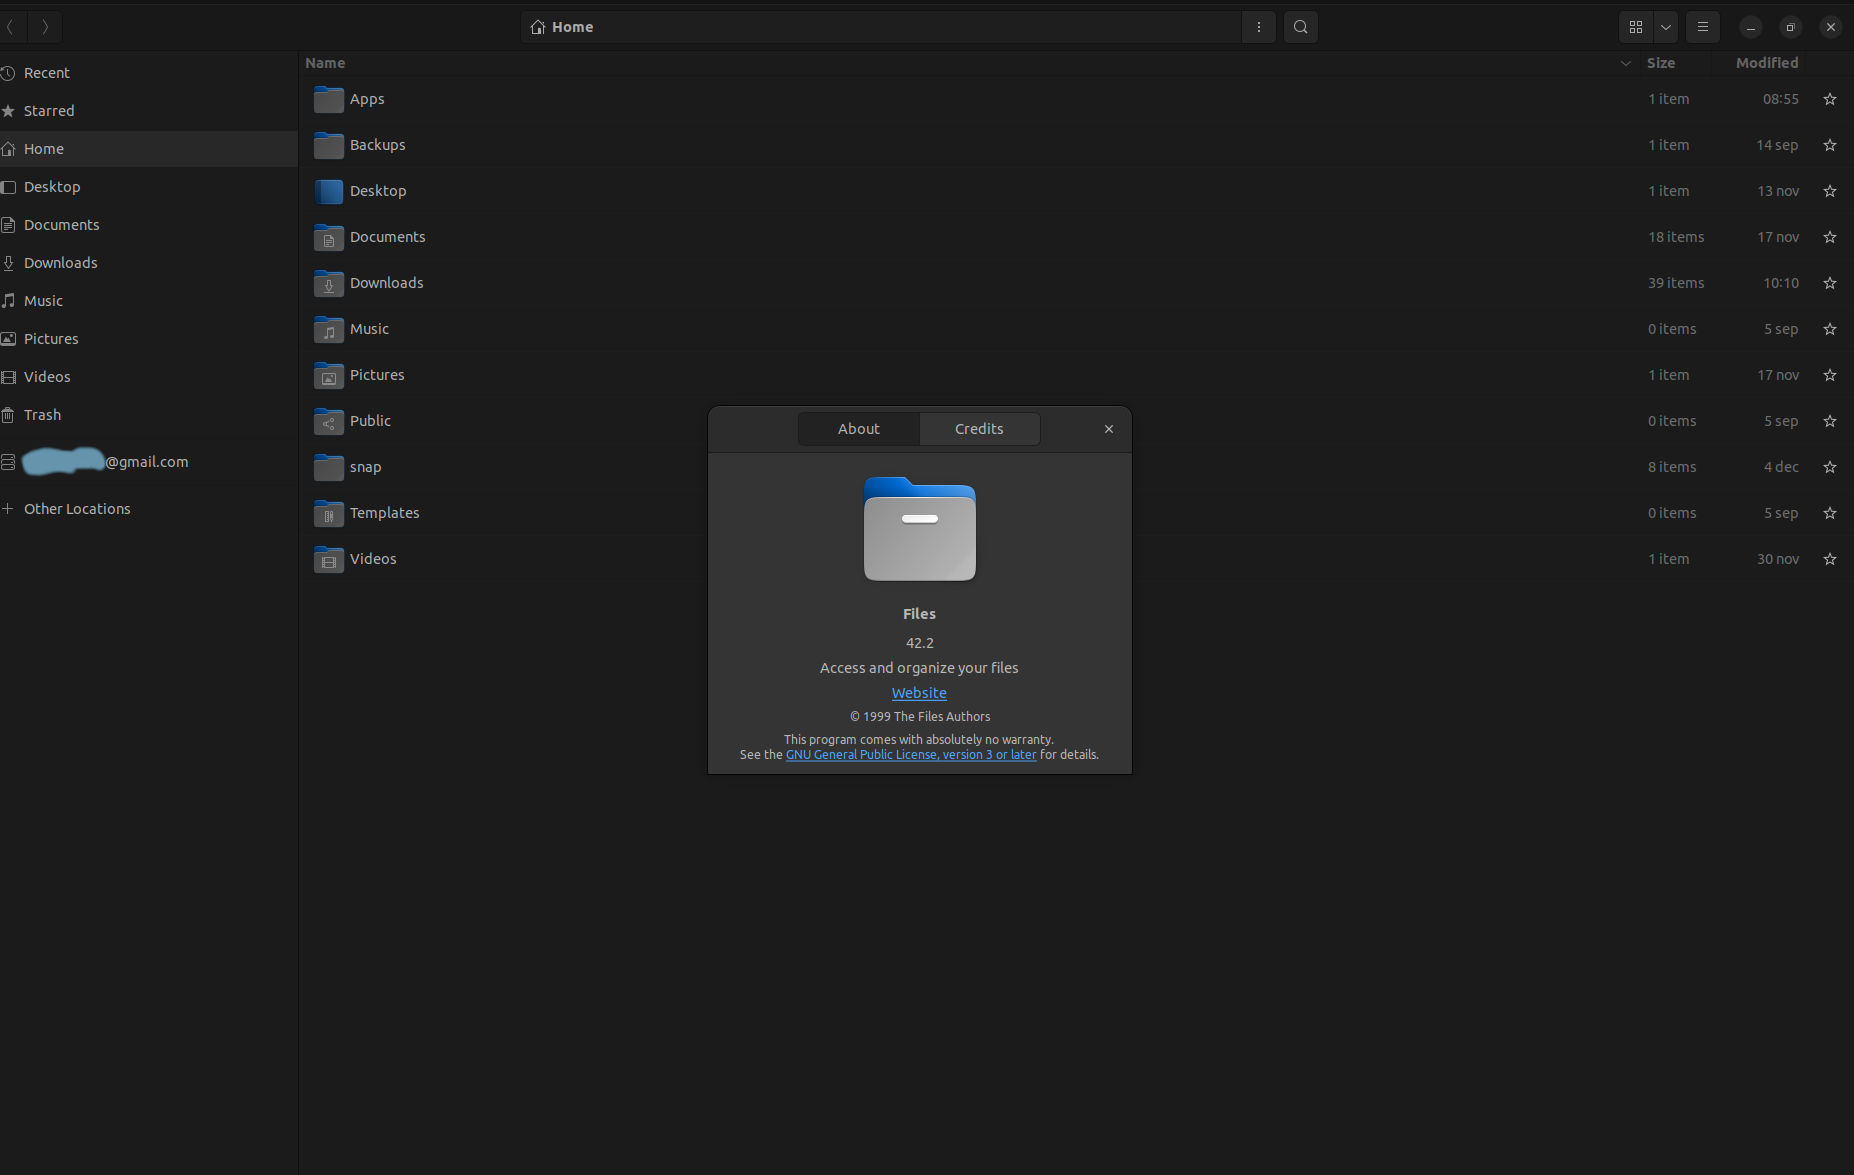Star the Documents folder
This screenshot has height=1175, width=1854.
(x=1830, y=237)
